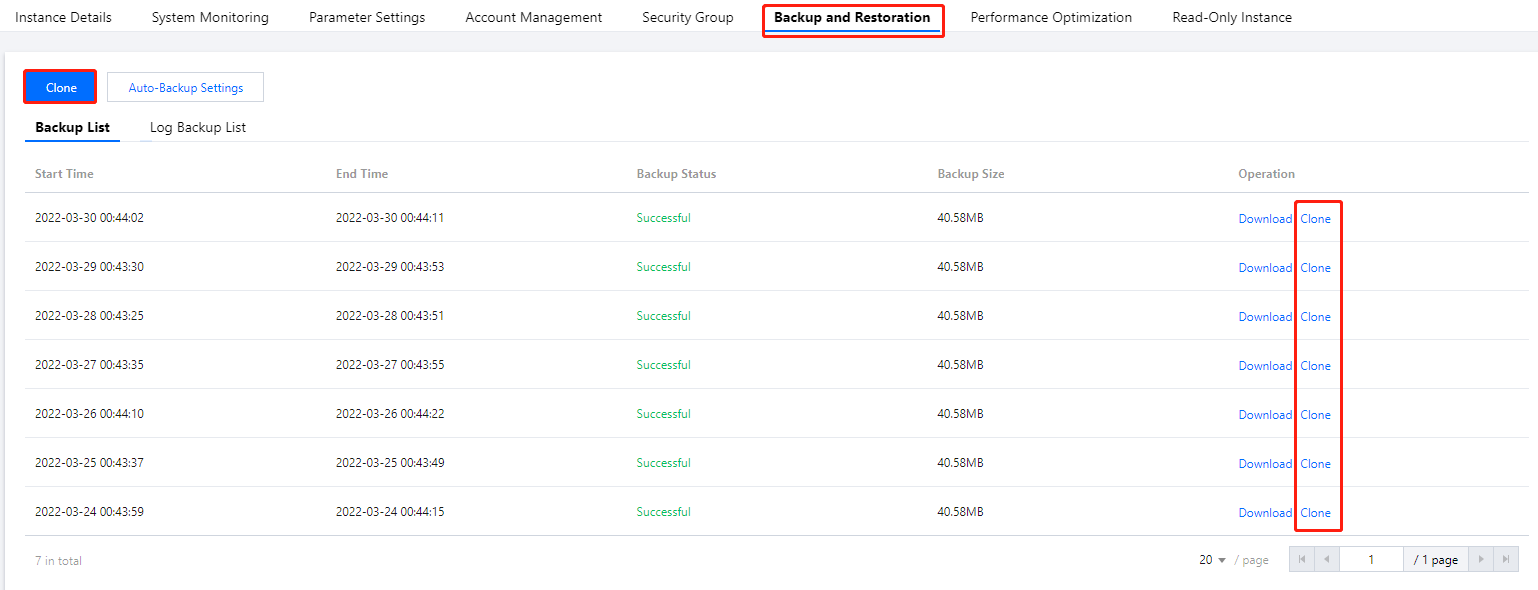Click the page number input field
The width and height of the screenshot is (1538, 590).
click(x=1371, y=560)
